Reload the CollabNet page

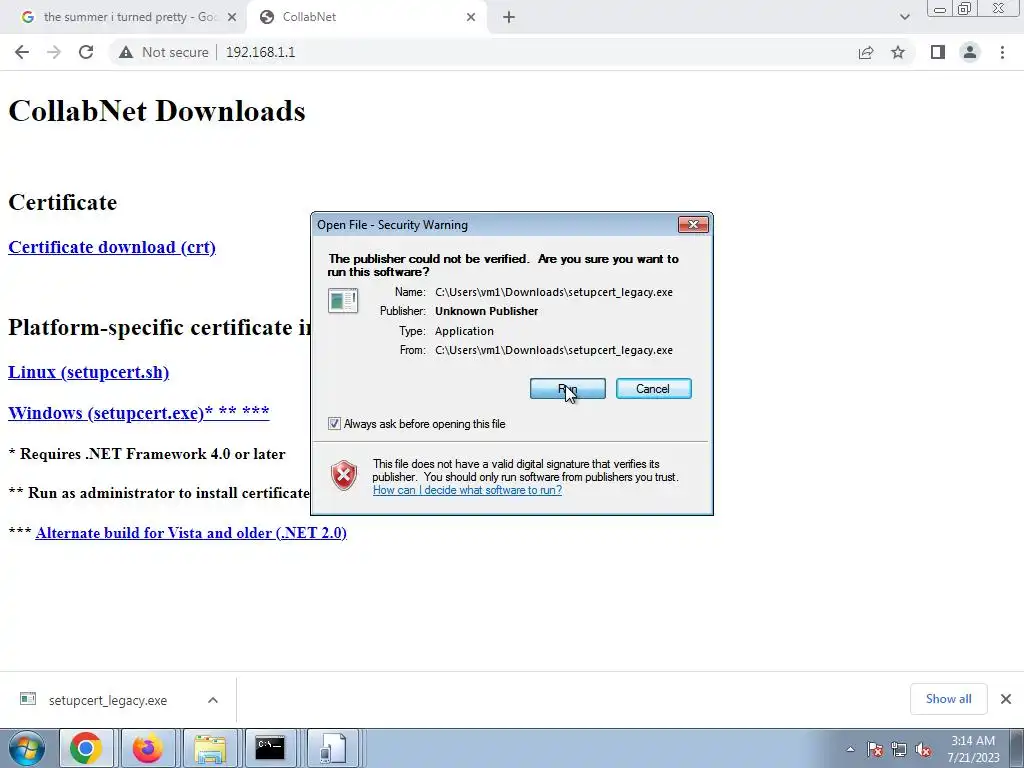(x=86, y=52)
